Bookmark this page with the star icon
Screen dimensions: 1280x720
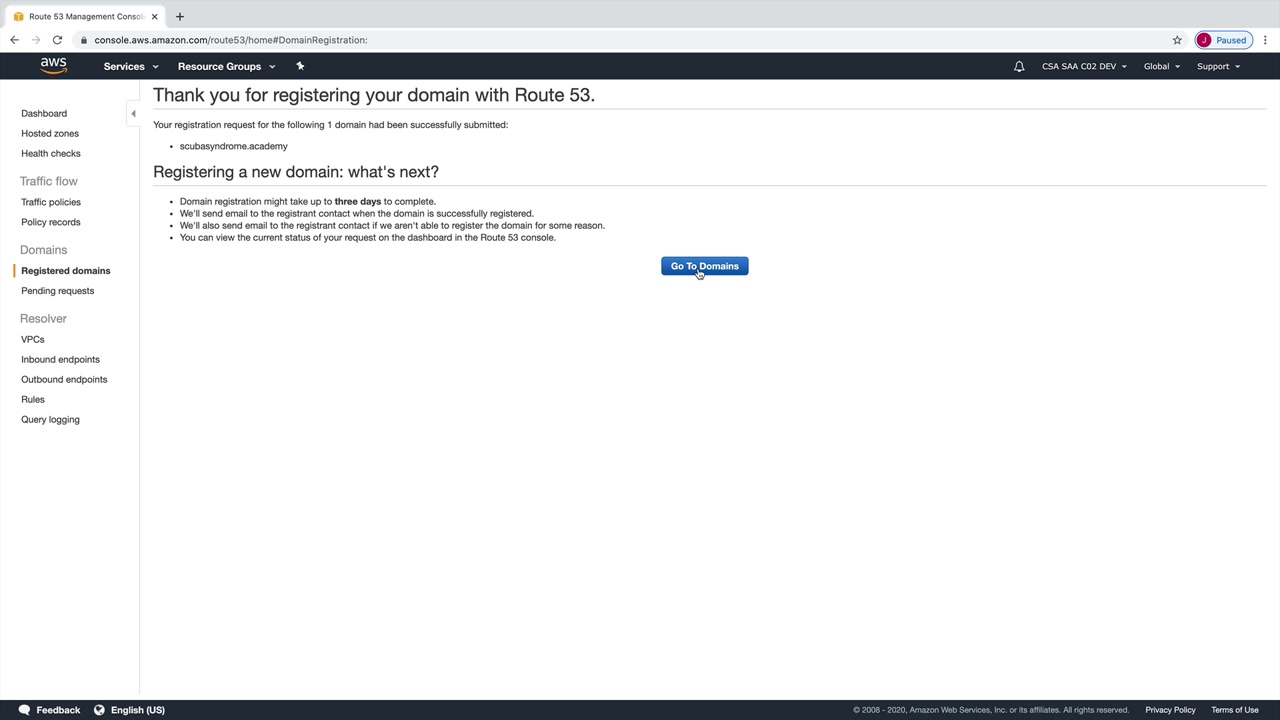click(x=1177, y=40)
